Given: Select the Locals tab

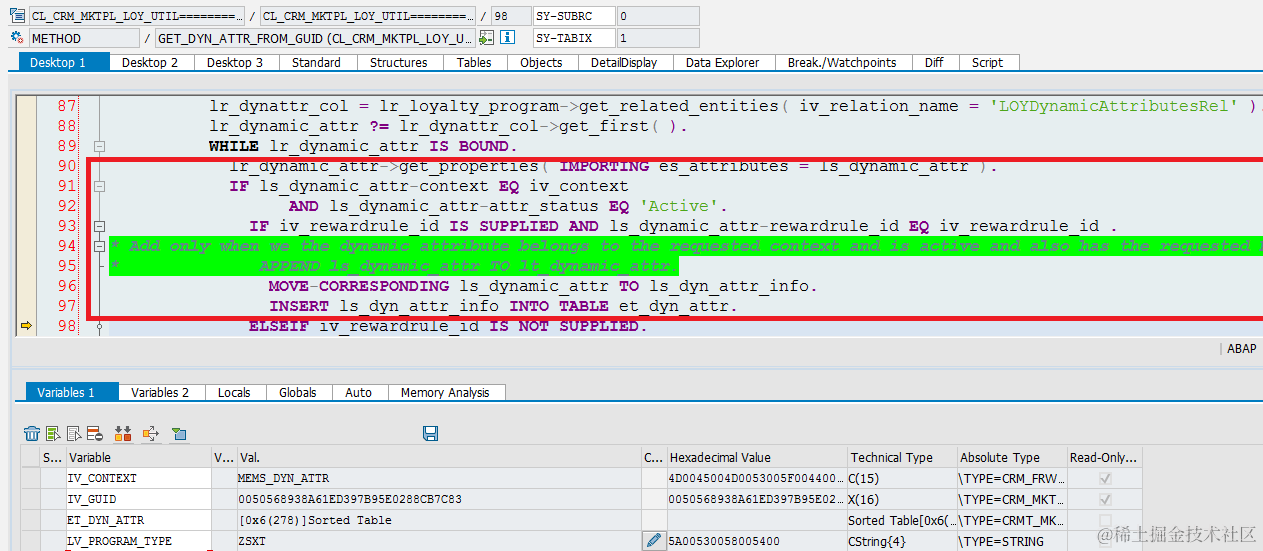Looking at the screenshot, I should click(x=234, y=392).
